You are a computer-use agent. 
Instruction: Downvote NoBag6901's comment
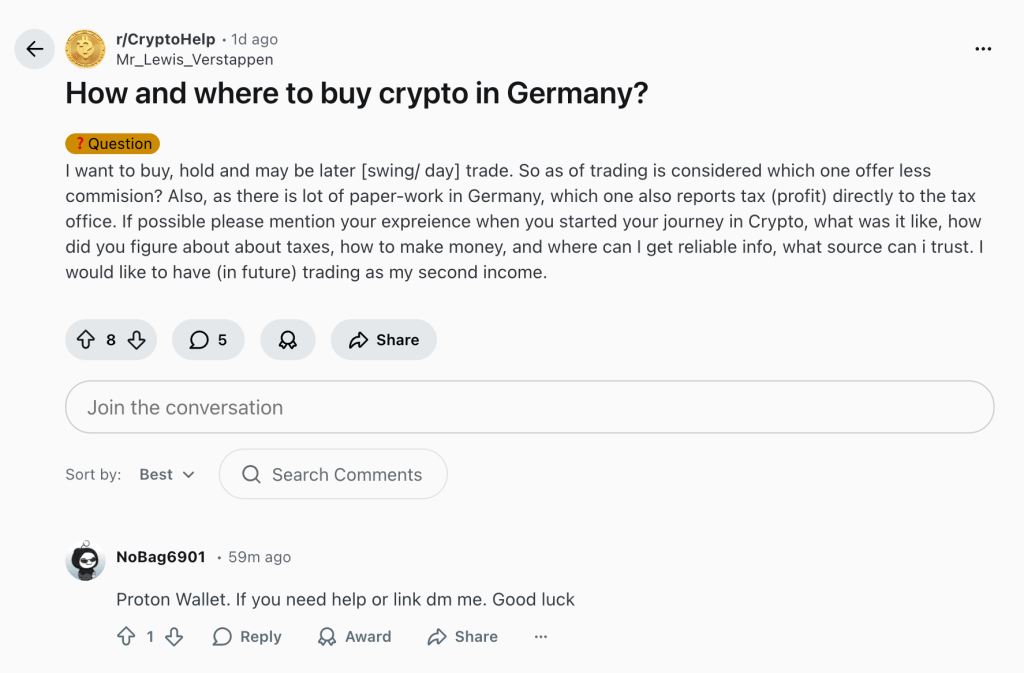click(175, 636)
